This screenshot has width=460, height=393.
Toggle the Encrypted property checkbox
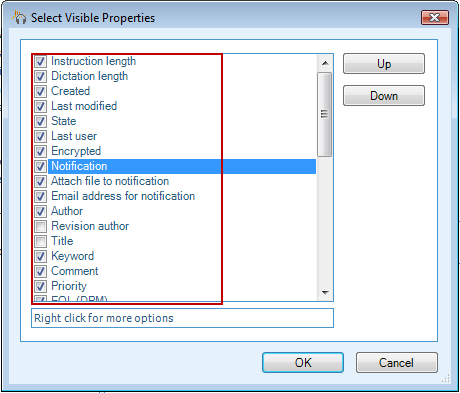point(41,151)
